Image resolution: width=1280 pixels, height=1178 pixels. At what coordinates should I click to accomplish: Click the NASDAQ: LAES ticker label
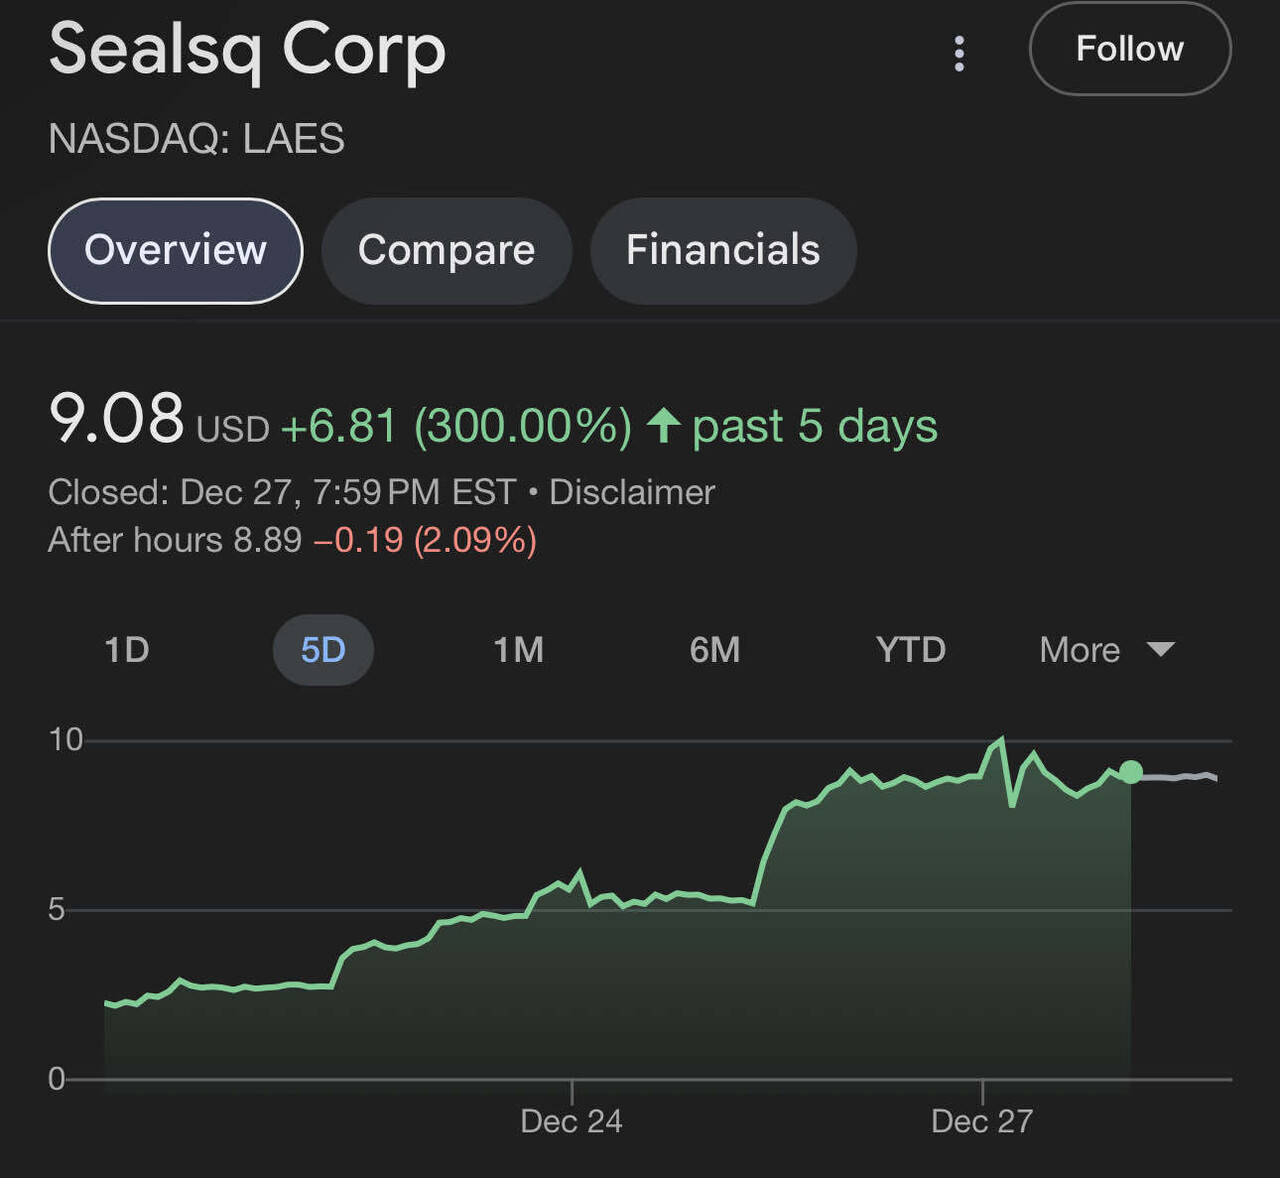[x=197, y=140]
